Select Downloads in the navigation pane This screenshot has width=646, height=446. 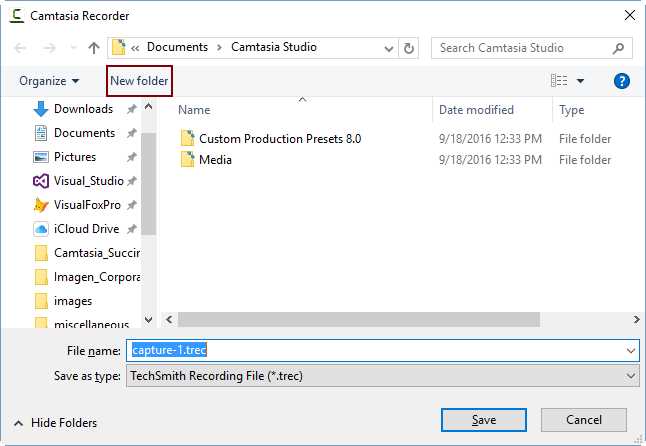coord(83,109)
